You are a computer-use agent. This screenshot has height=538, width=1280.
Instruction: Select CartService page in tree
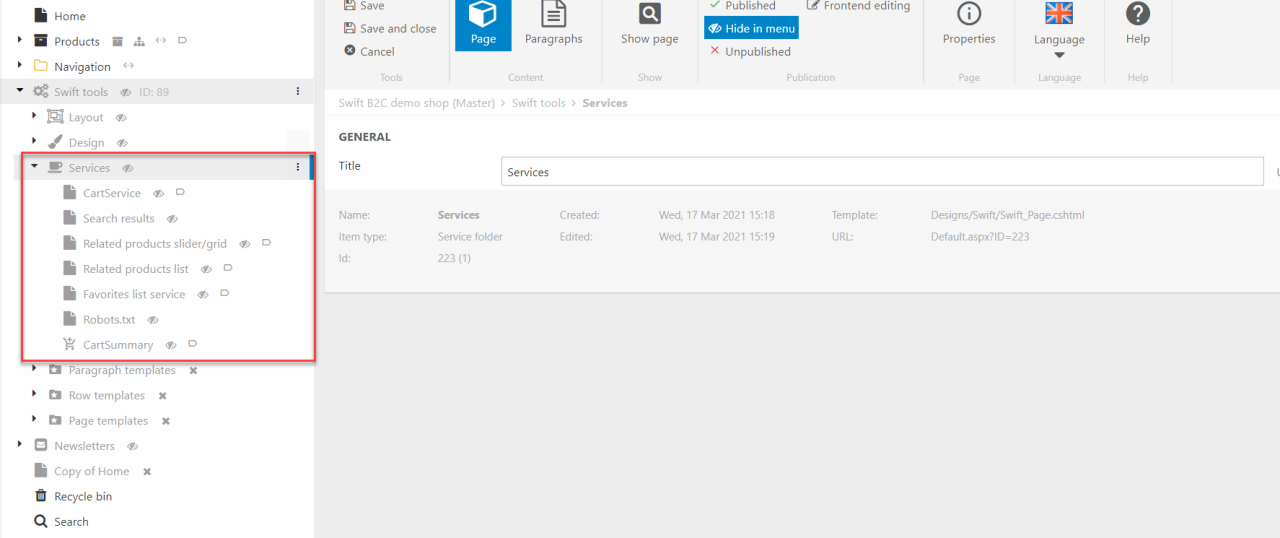tap(111, 193)
